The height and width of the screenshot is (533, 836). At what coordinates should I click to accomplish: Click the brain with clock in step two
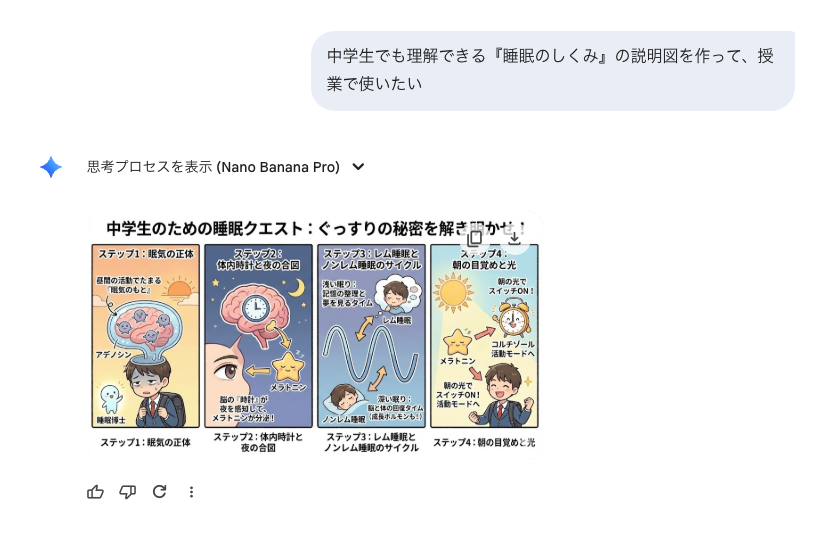coord(255,313)
